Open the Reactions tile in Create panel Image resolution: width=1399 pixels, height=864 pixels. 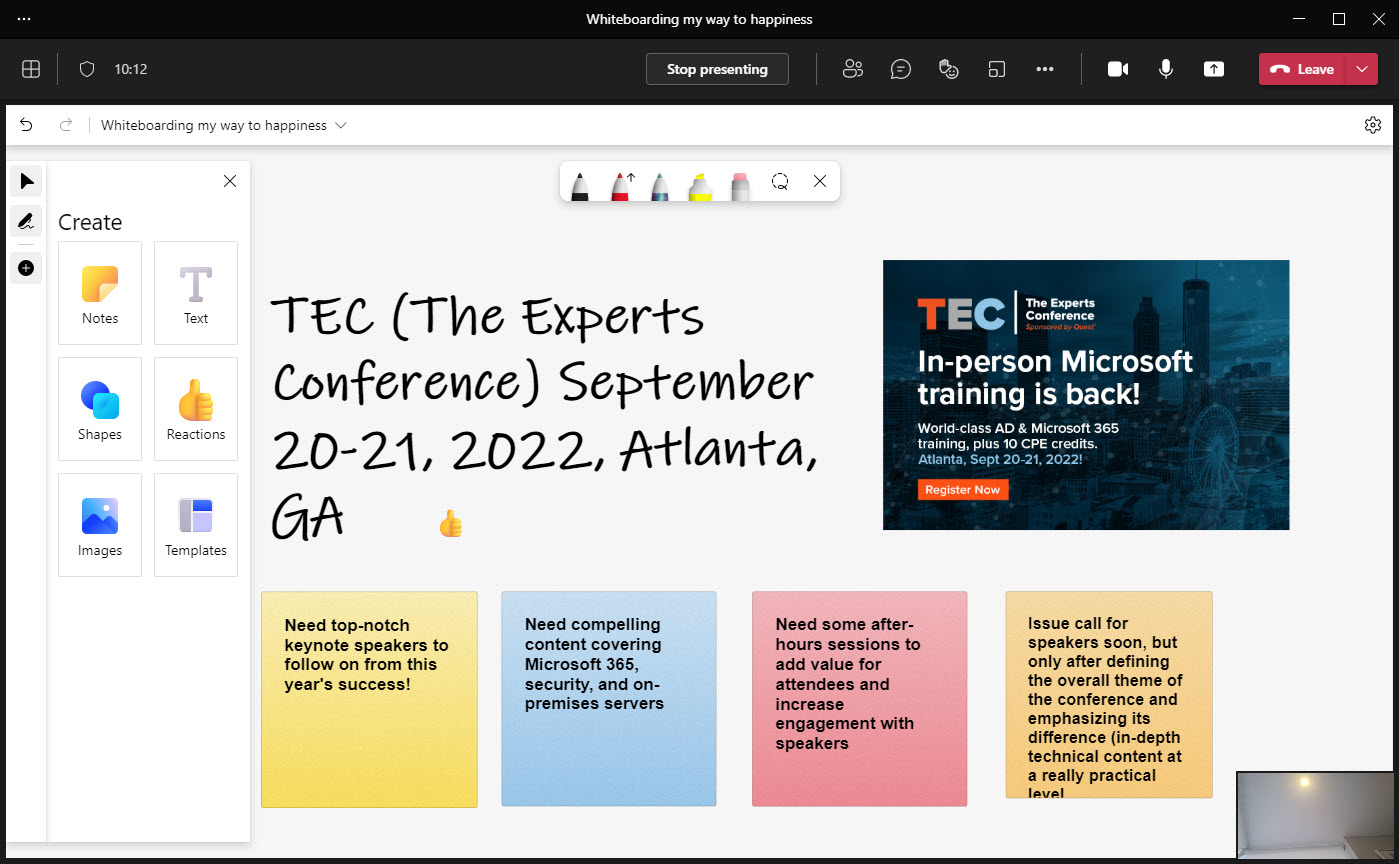(196, 409)
